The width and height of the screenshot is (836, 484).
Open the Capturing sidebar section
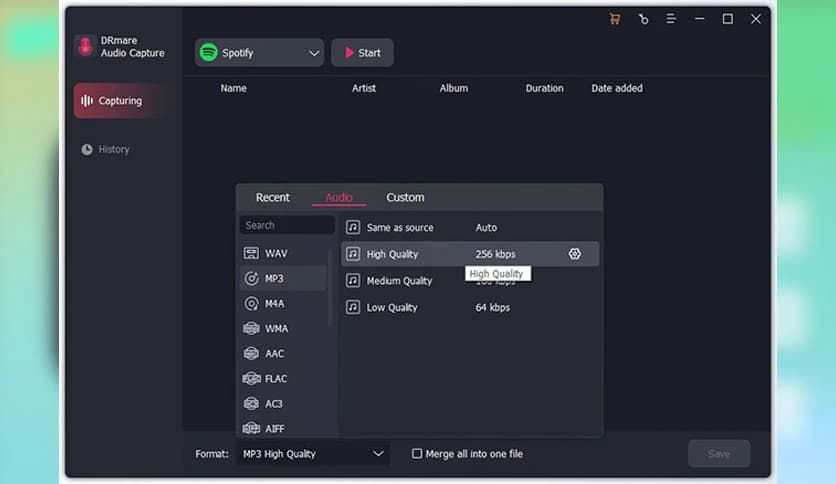click(125, 100)
